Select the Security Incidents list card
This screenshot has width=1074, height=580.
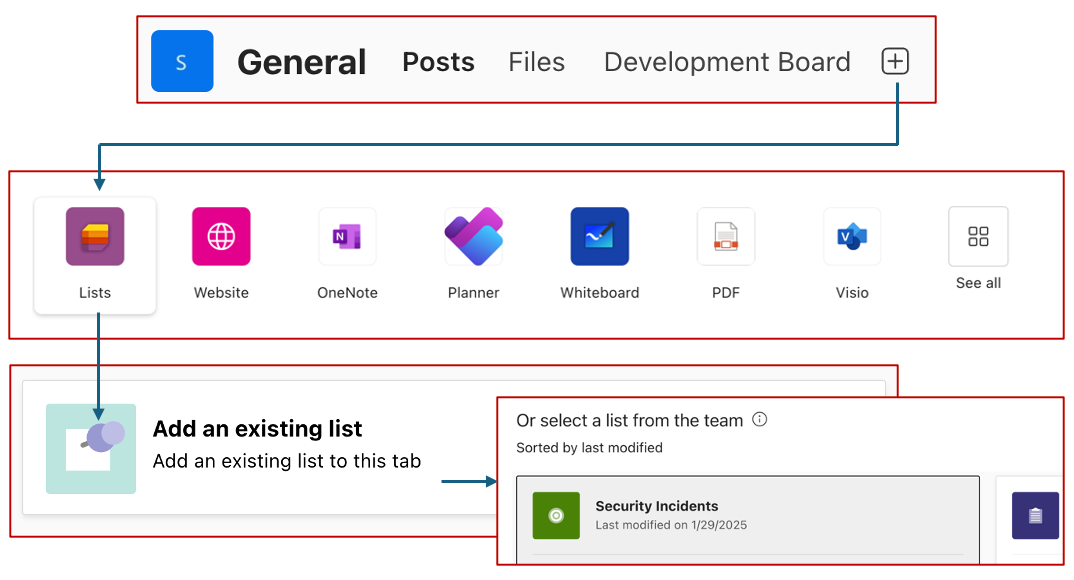[x=748, y=519]
